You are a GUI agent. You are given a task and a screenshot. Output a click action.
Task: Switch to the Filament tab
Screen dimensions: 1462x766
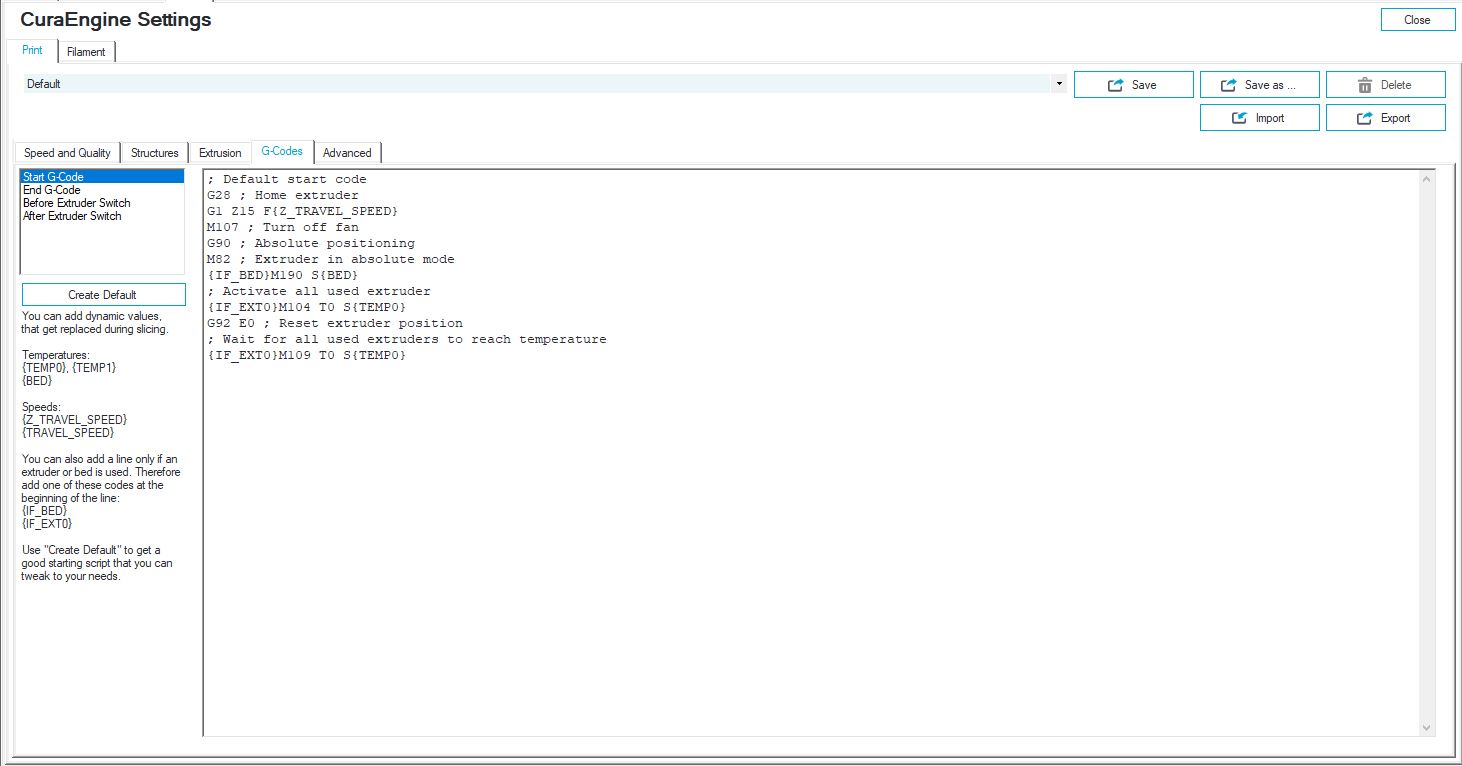click(86, 52)
